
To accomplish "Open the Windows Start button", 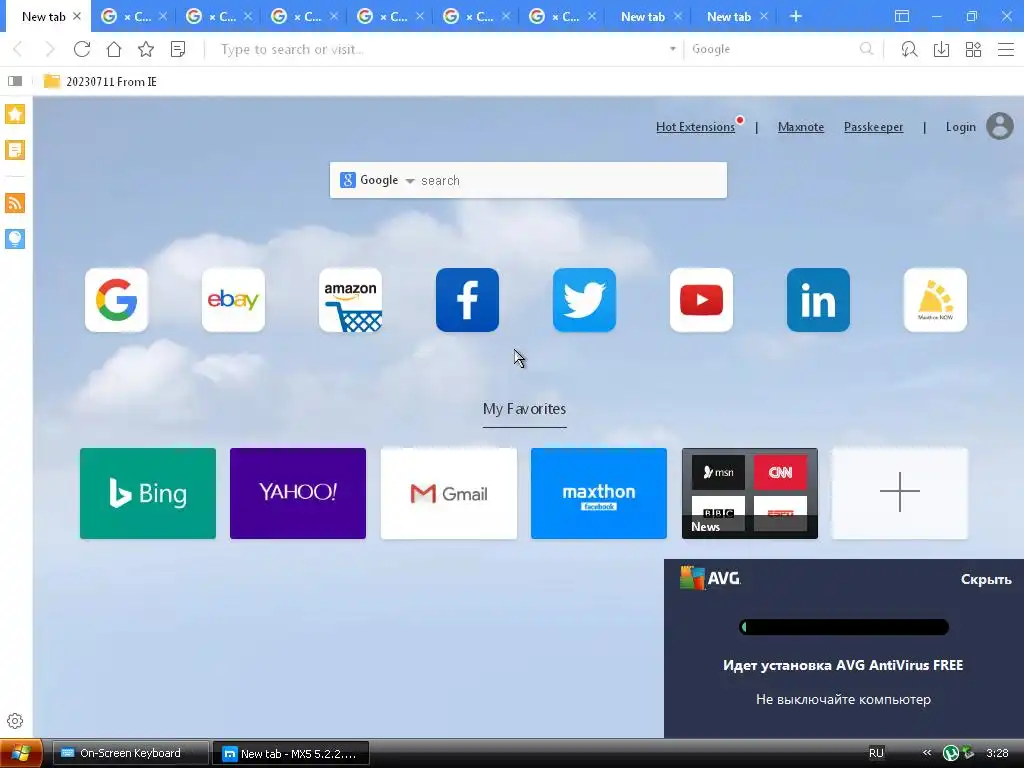I will [x=21, y=754].
